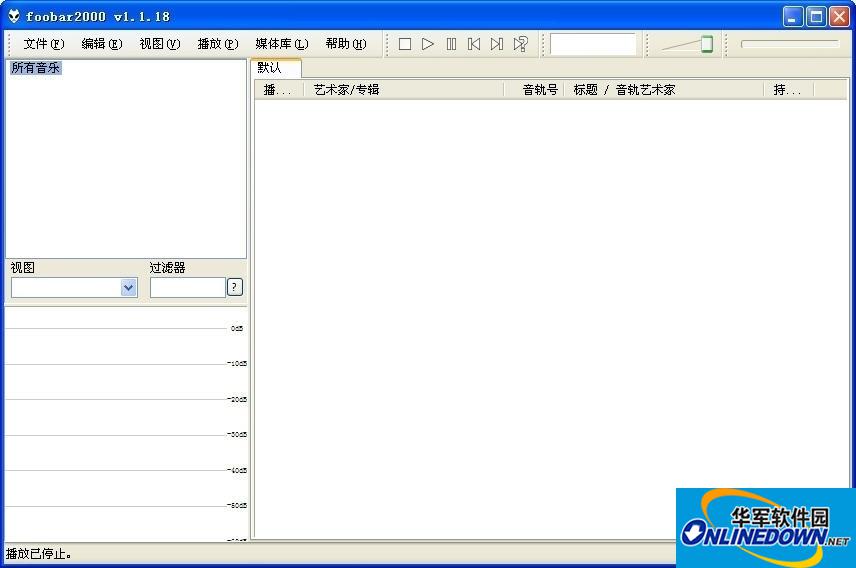Viewport: 856px width, 568px height.
Task: Click the 播放已停止 status bar text
Action: (x=38, y=554)
